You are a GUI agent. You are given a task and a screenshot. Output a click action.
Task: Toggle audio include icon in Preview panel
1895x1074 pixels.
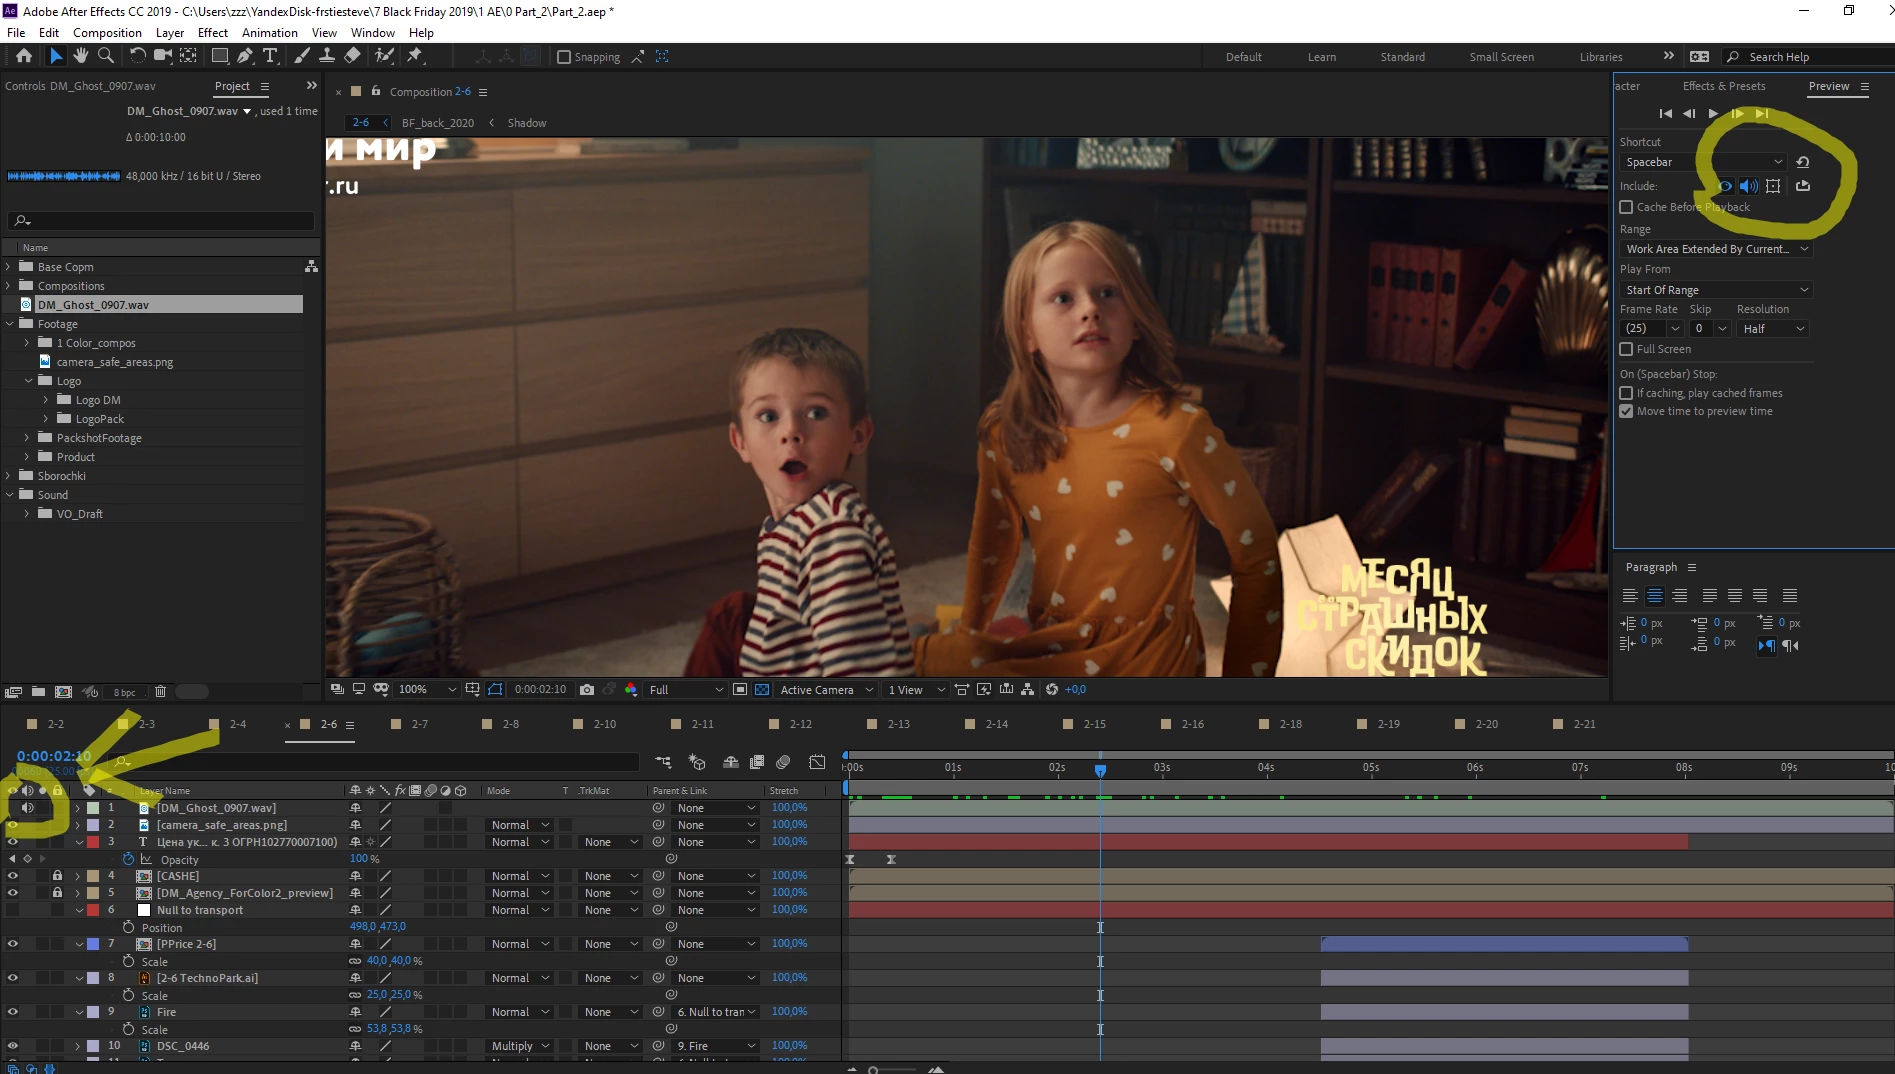point(1748,186)
